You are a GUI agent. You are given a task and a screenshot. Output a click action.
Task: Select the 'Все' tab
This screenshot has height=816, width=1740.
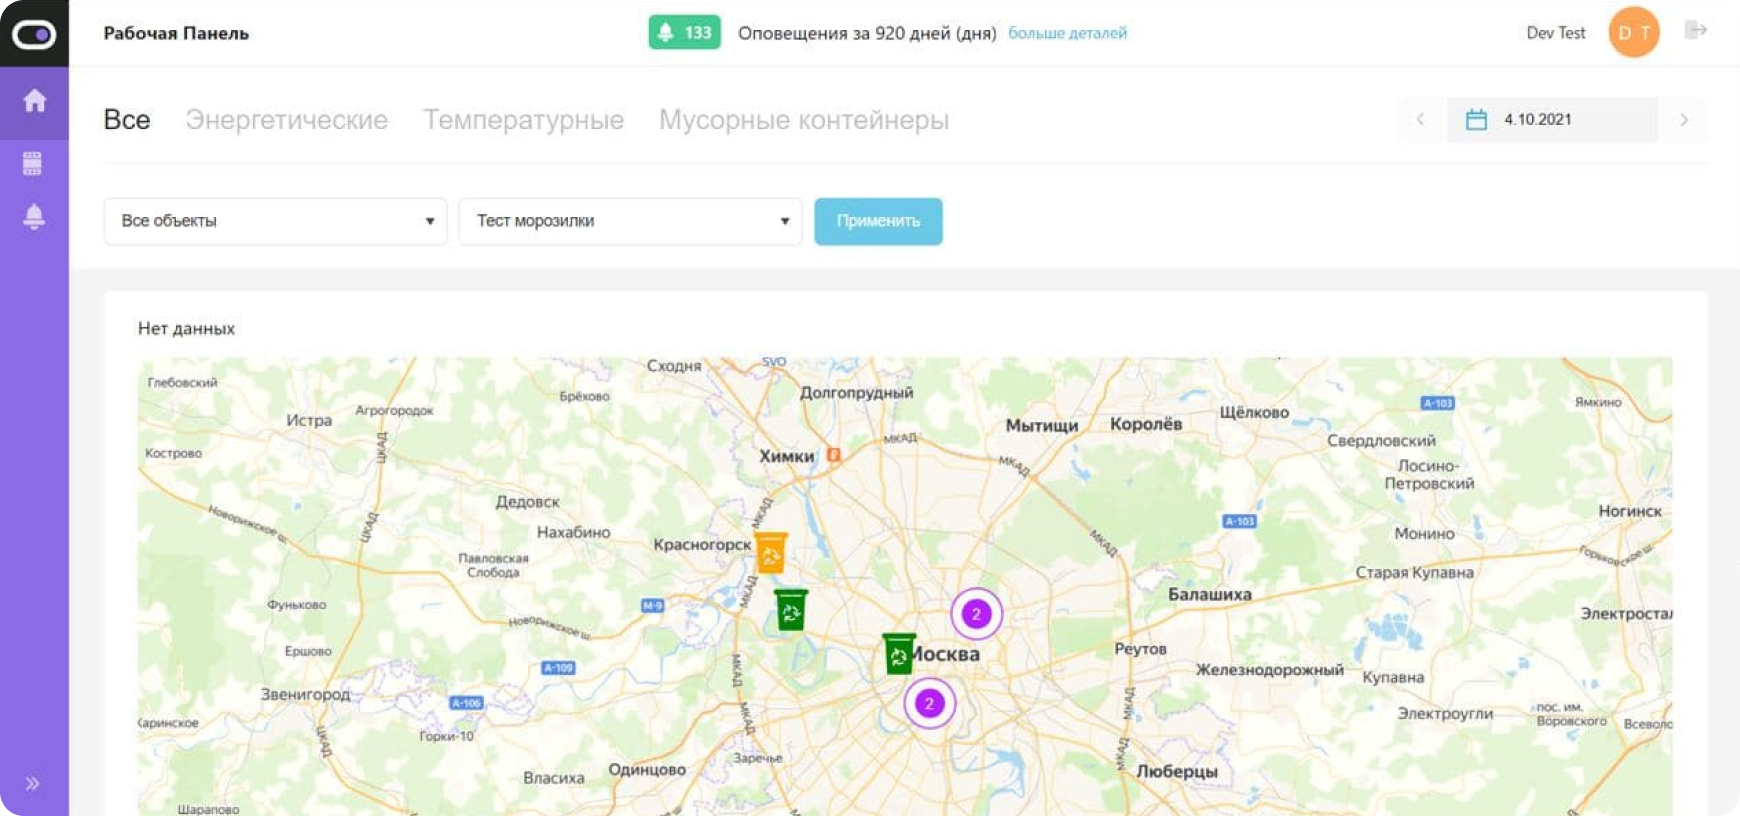coord(127,120)
